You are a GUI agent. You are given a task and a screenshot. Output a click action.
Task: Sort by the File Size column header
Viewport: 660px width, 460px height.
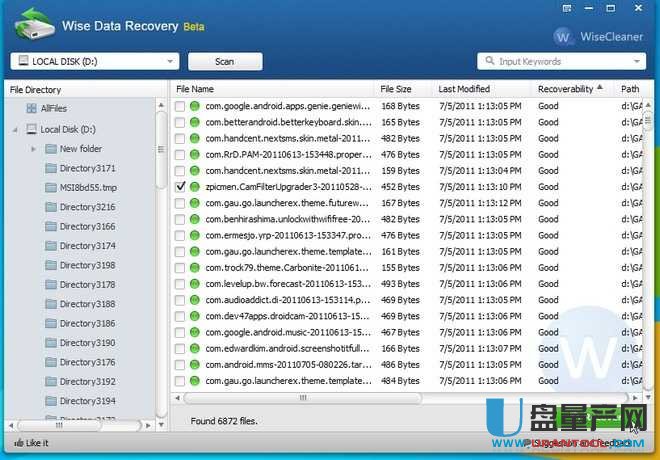[x=395, y=89]
